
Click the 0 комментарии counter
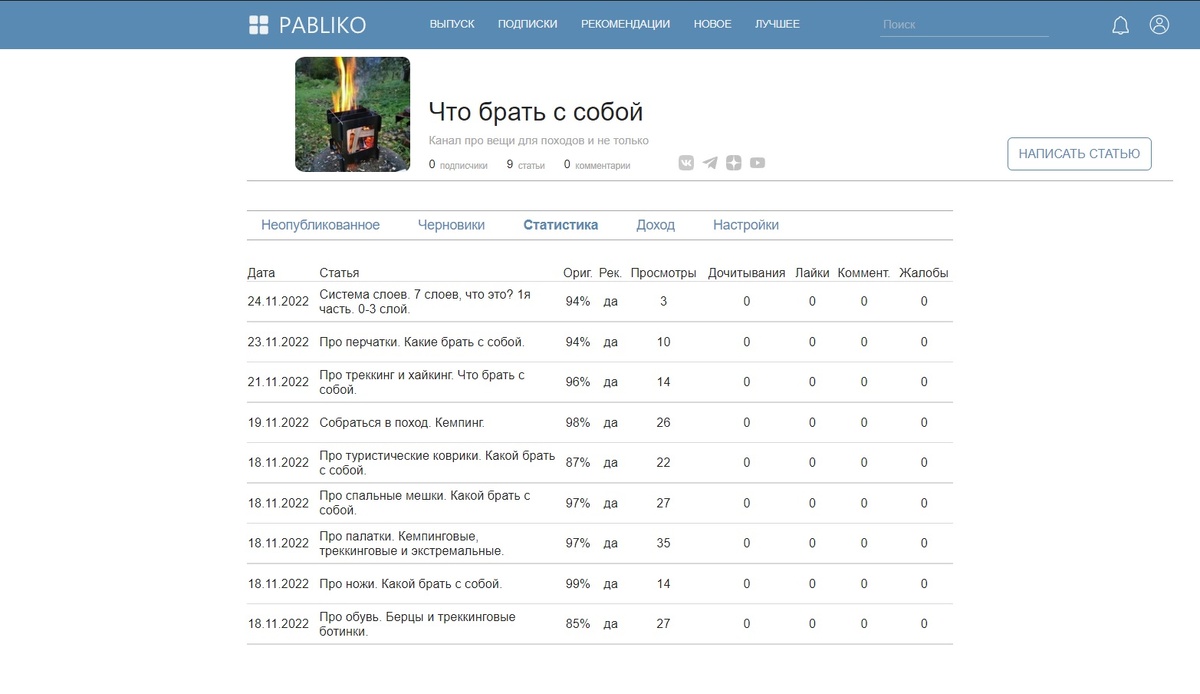[x=597, y=165]
